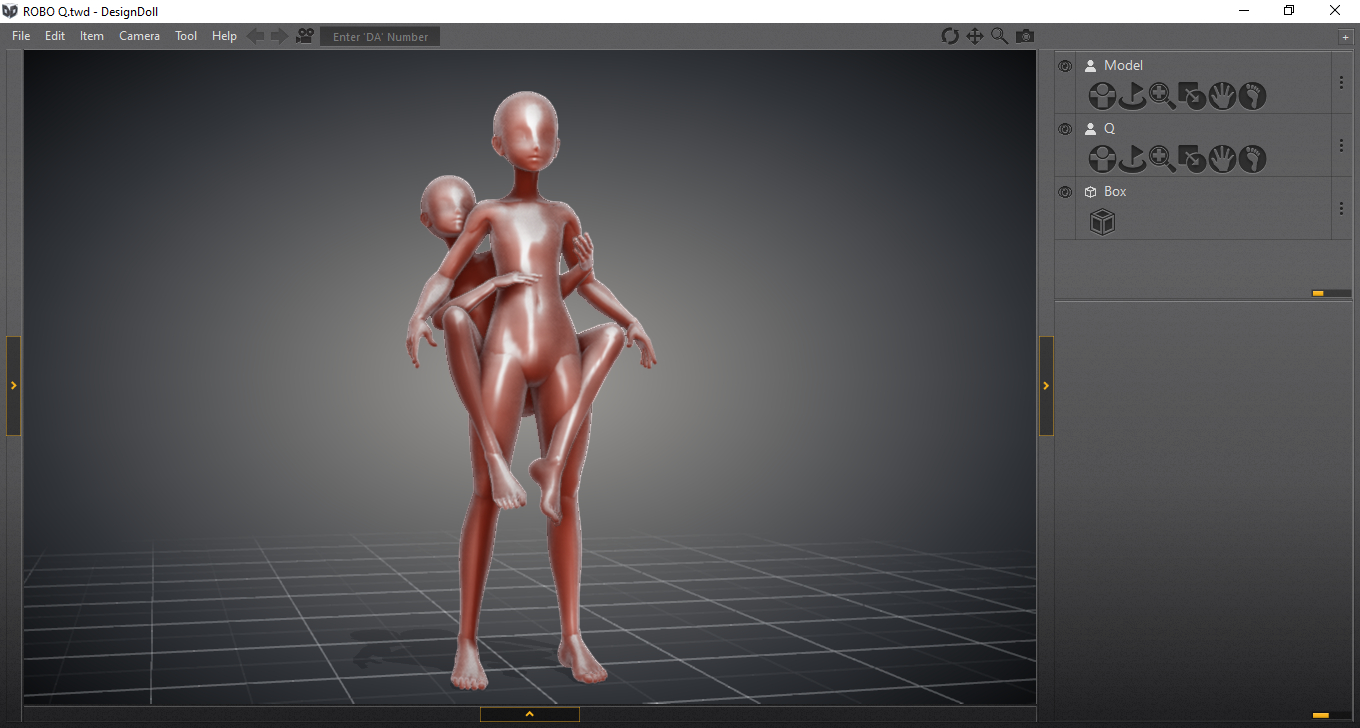Hide the Q model with eye toggle
This screenshot has width=1360, height=728.
coord(1065,129)
